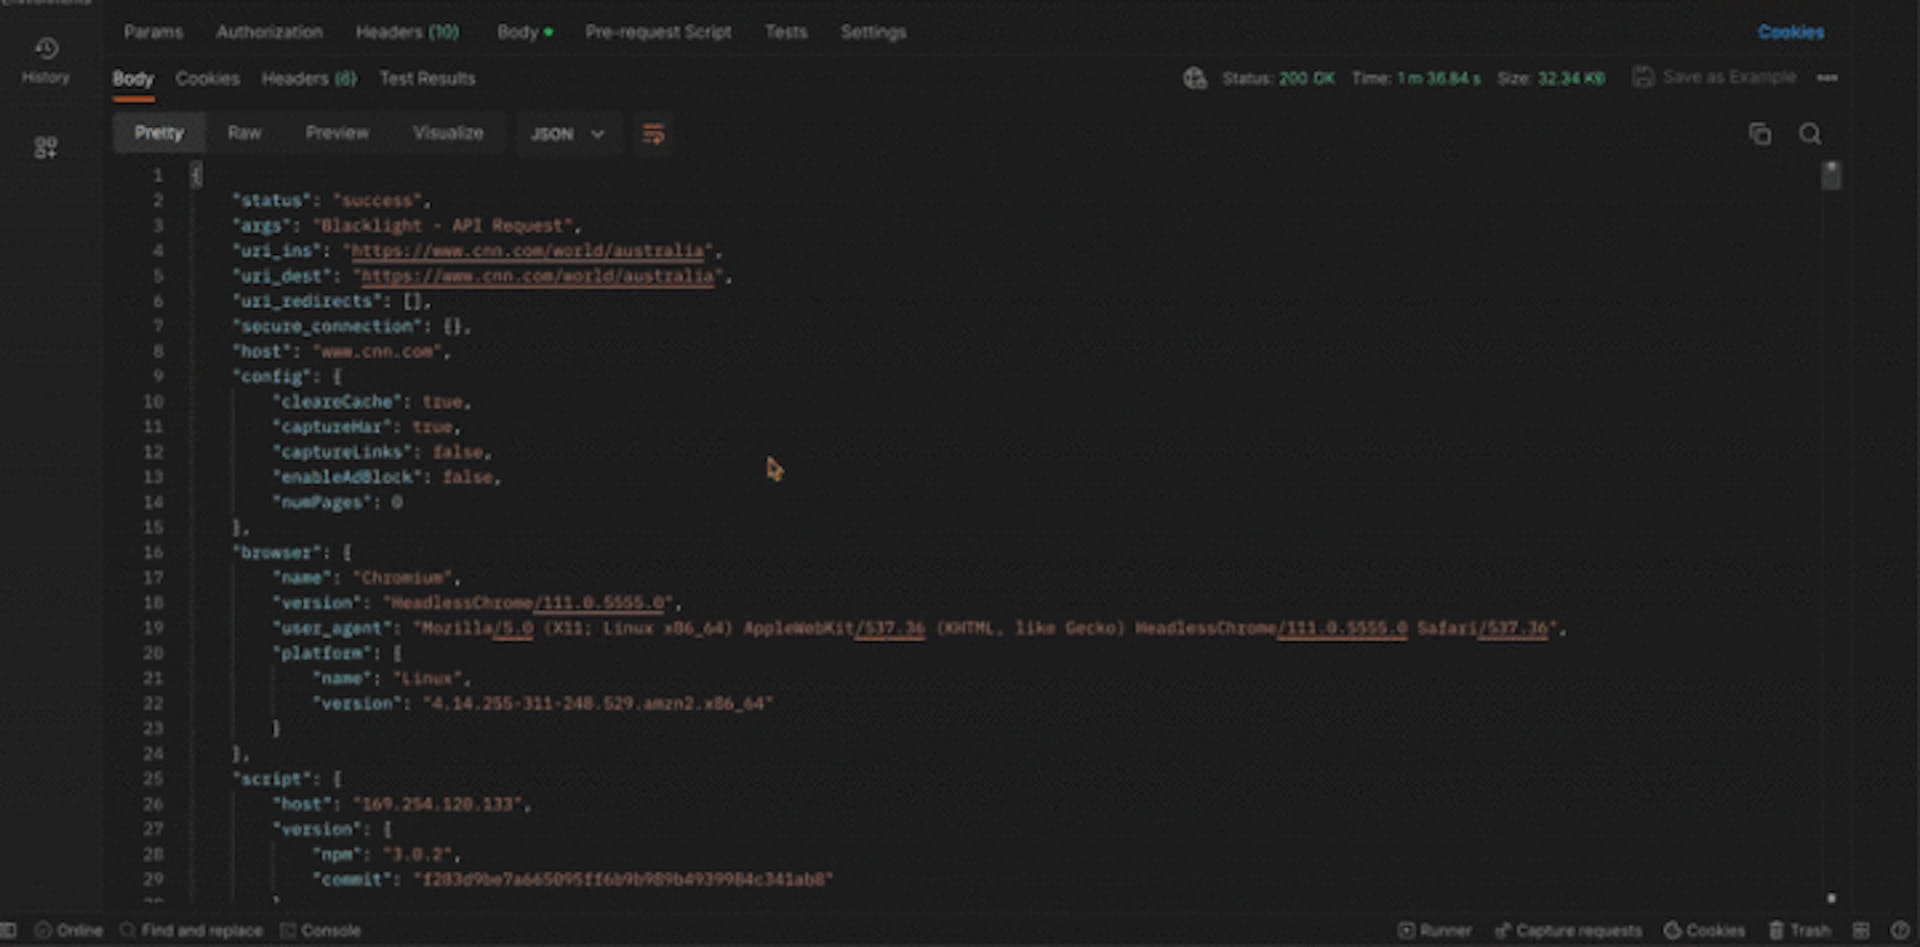The width and height of the screenshot is (1920, 947).
Task: Expand the JSON format dropdown
Action: point(567,134)
